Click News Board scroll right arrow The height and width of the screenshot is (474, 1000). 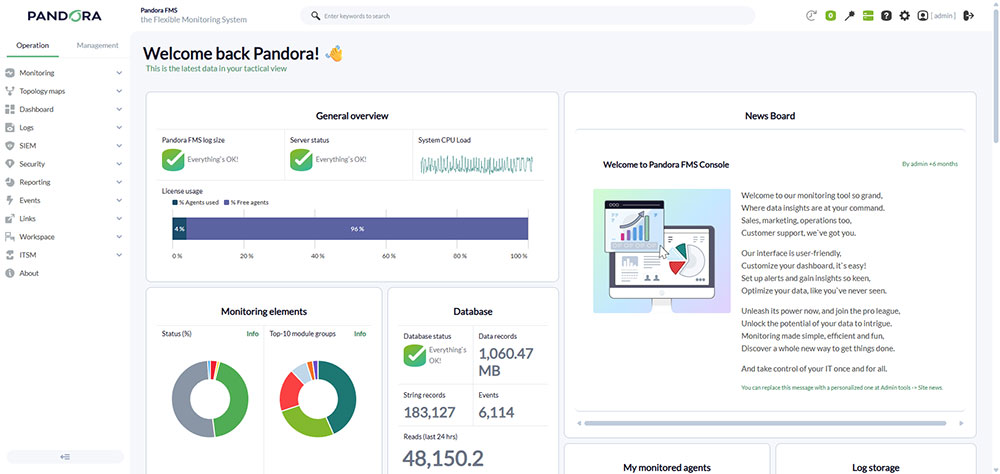tap(961, 423)
